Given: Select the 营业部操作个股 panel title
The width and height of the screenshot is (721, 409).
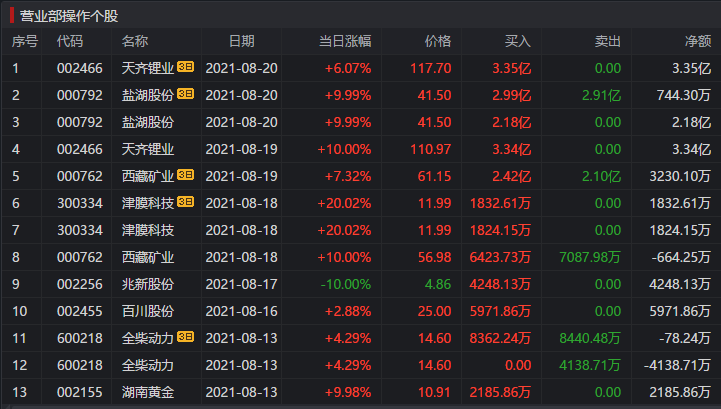Looking at the screenshot, I should [x=68, y=14].
